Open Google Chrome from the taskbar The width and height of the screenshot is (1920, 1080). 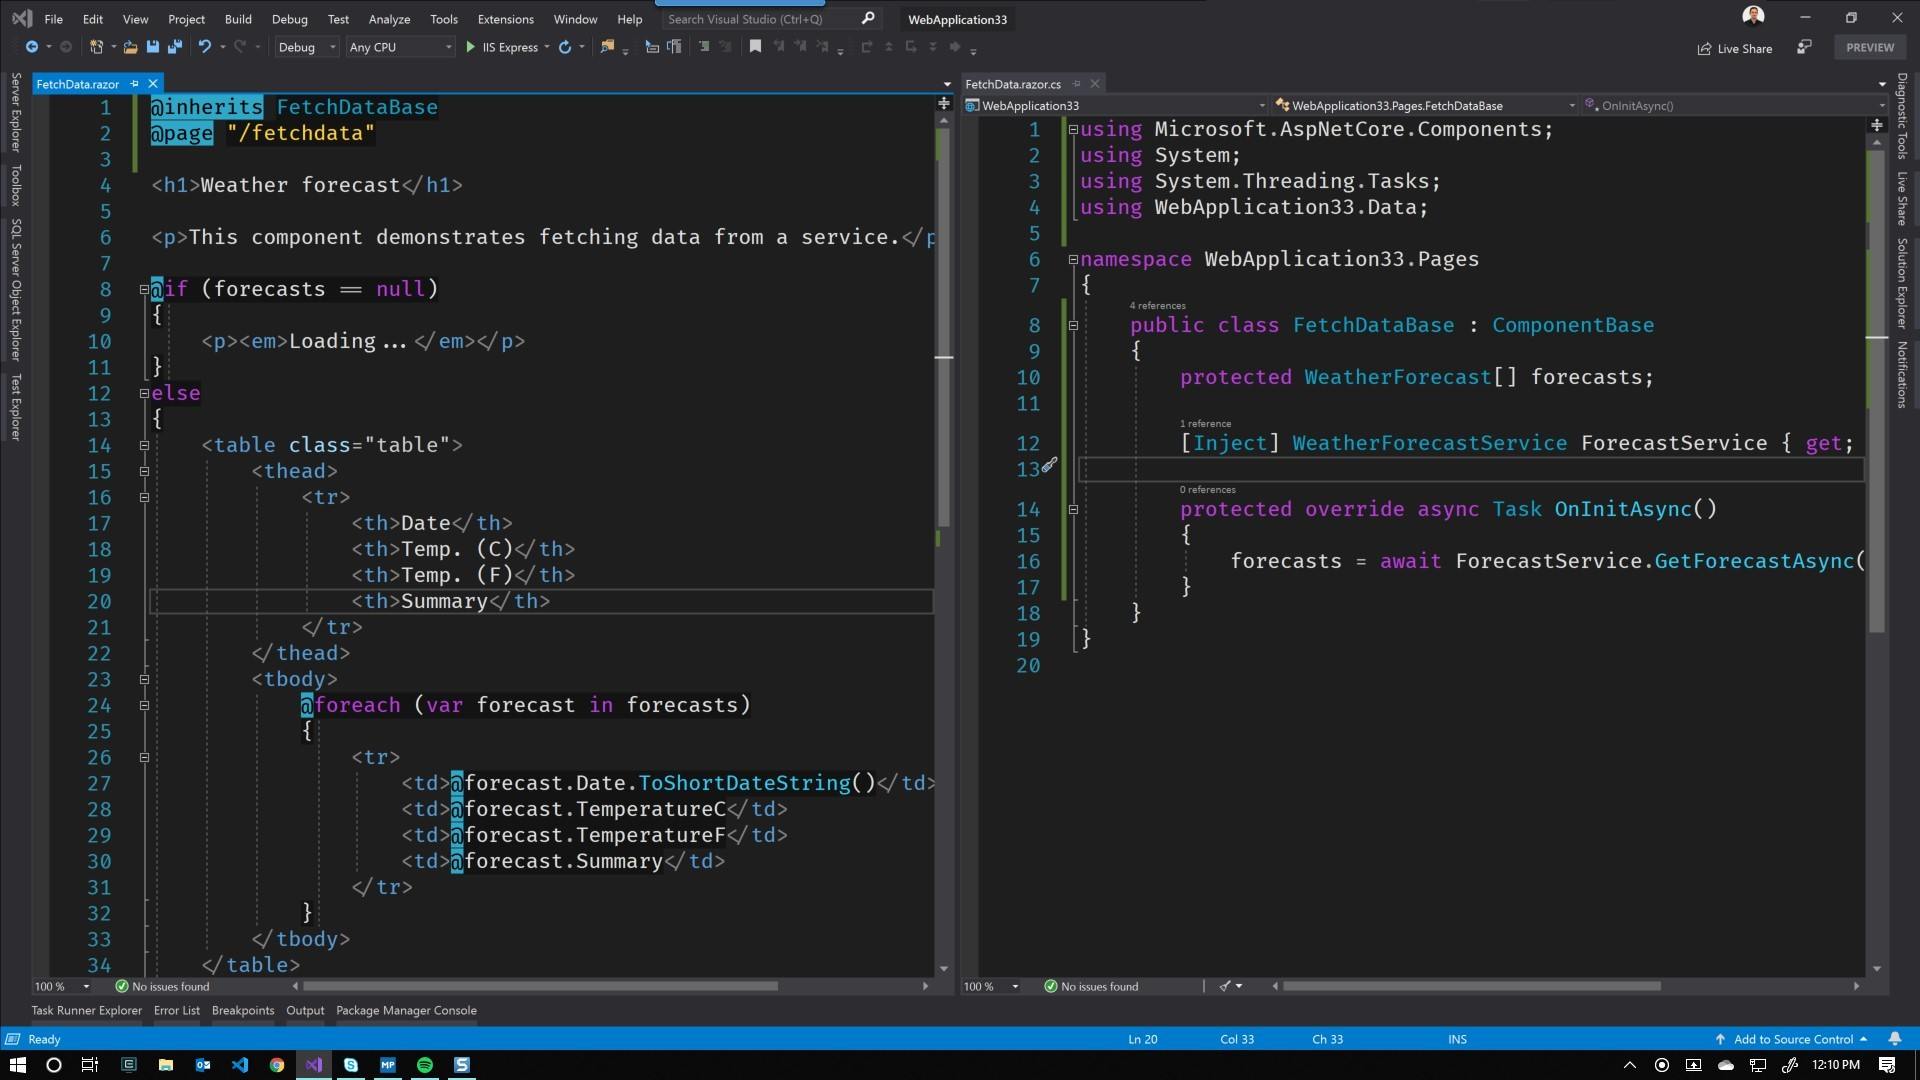[277, 1065]
